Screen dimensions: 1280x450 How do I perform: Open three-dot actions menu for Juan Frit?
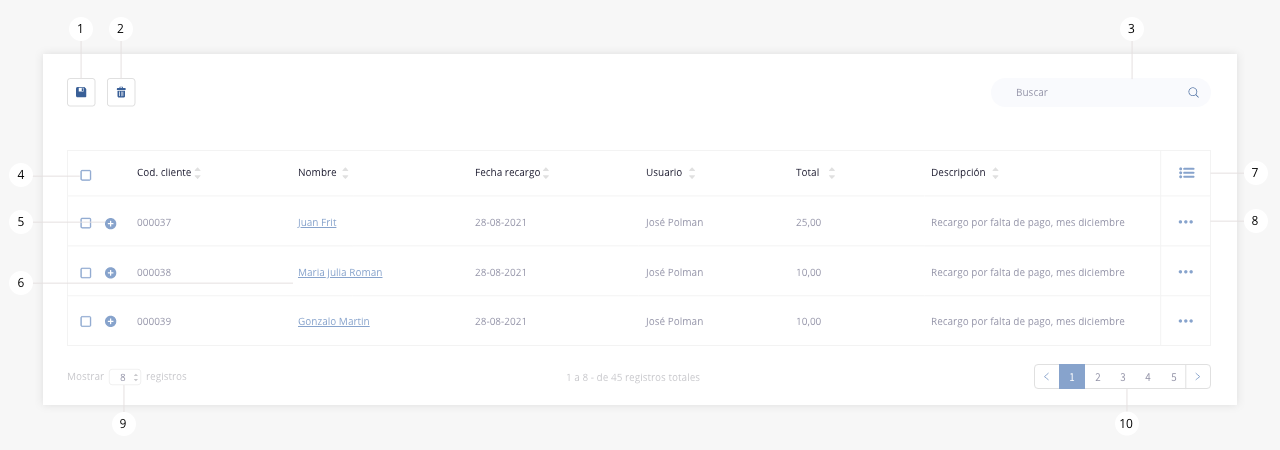1186,222
